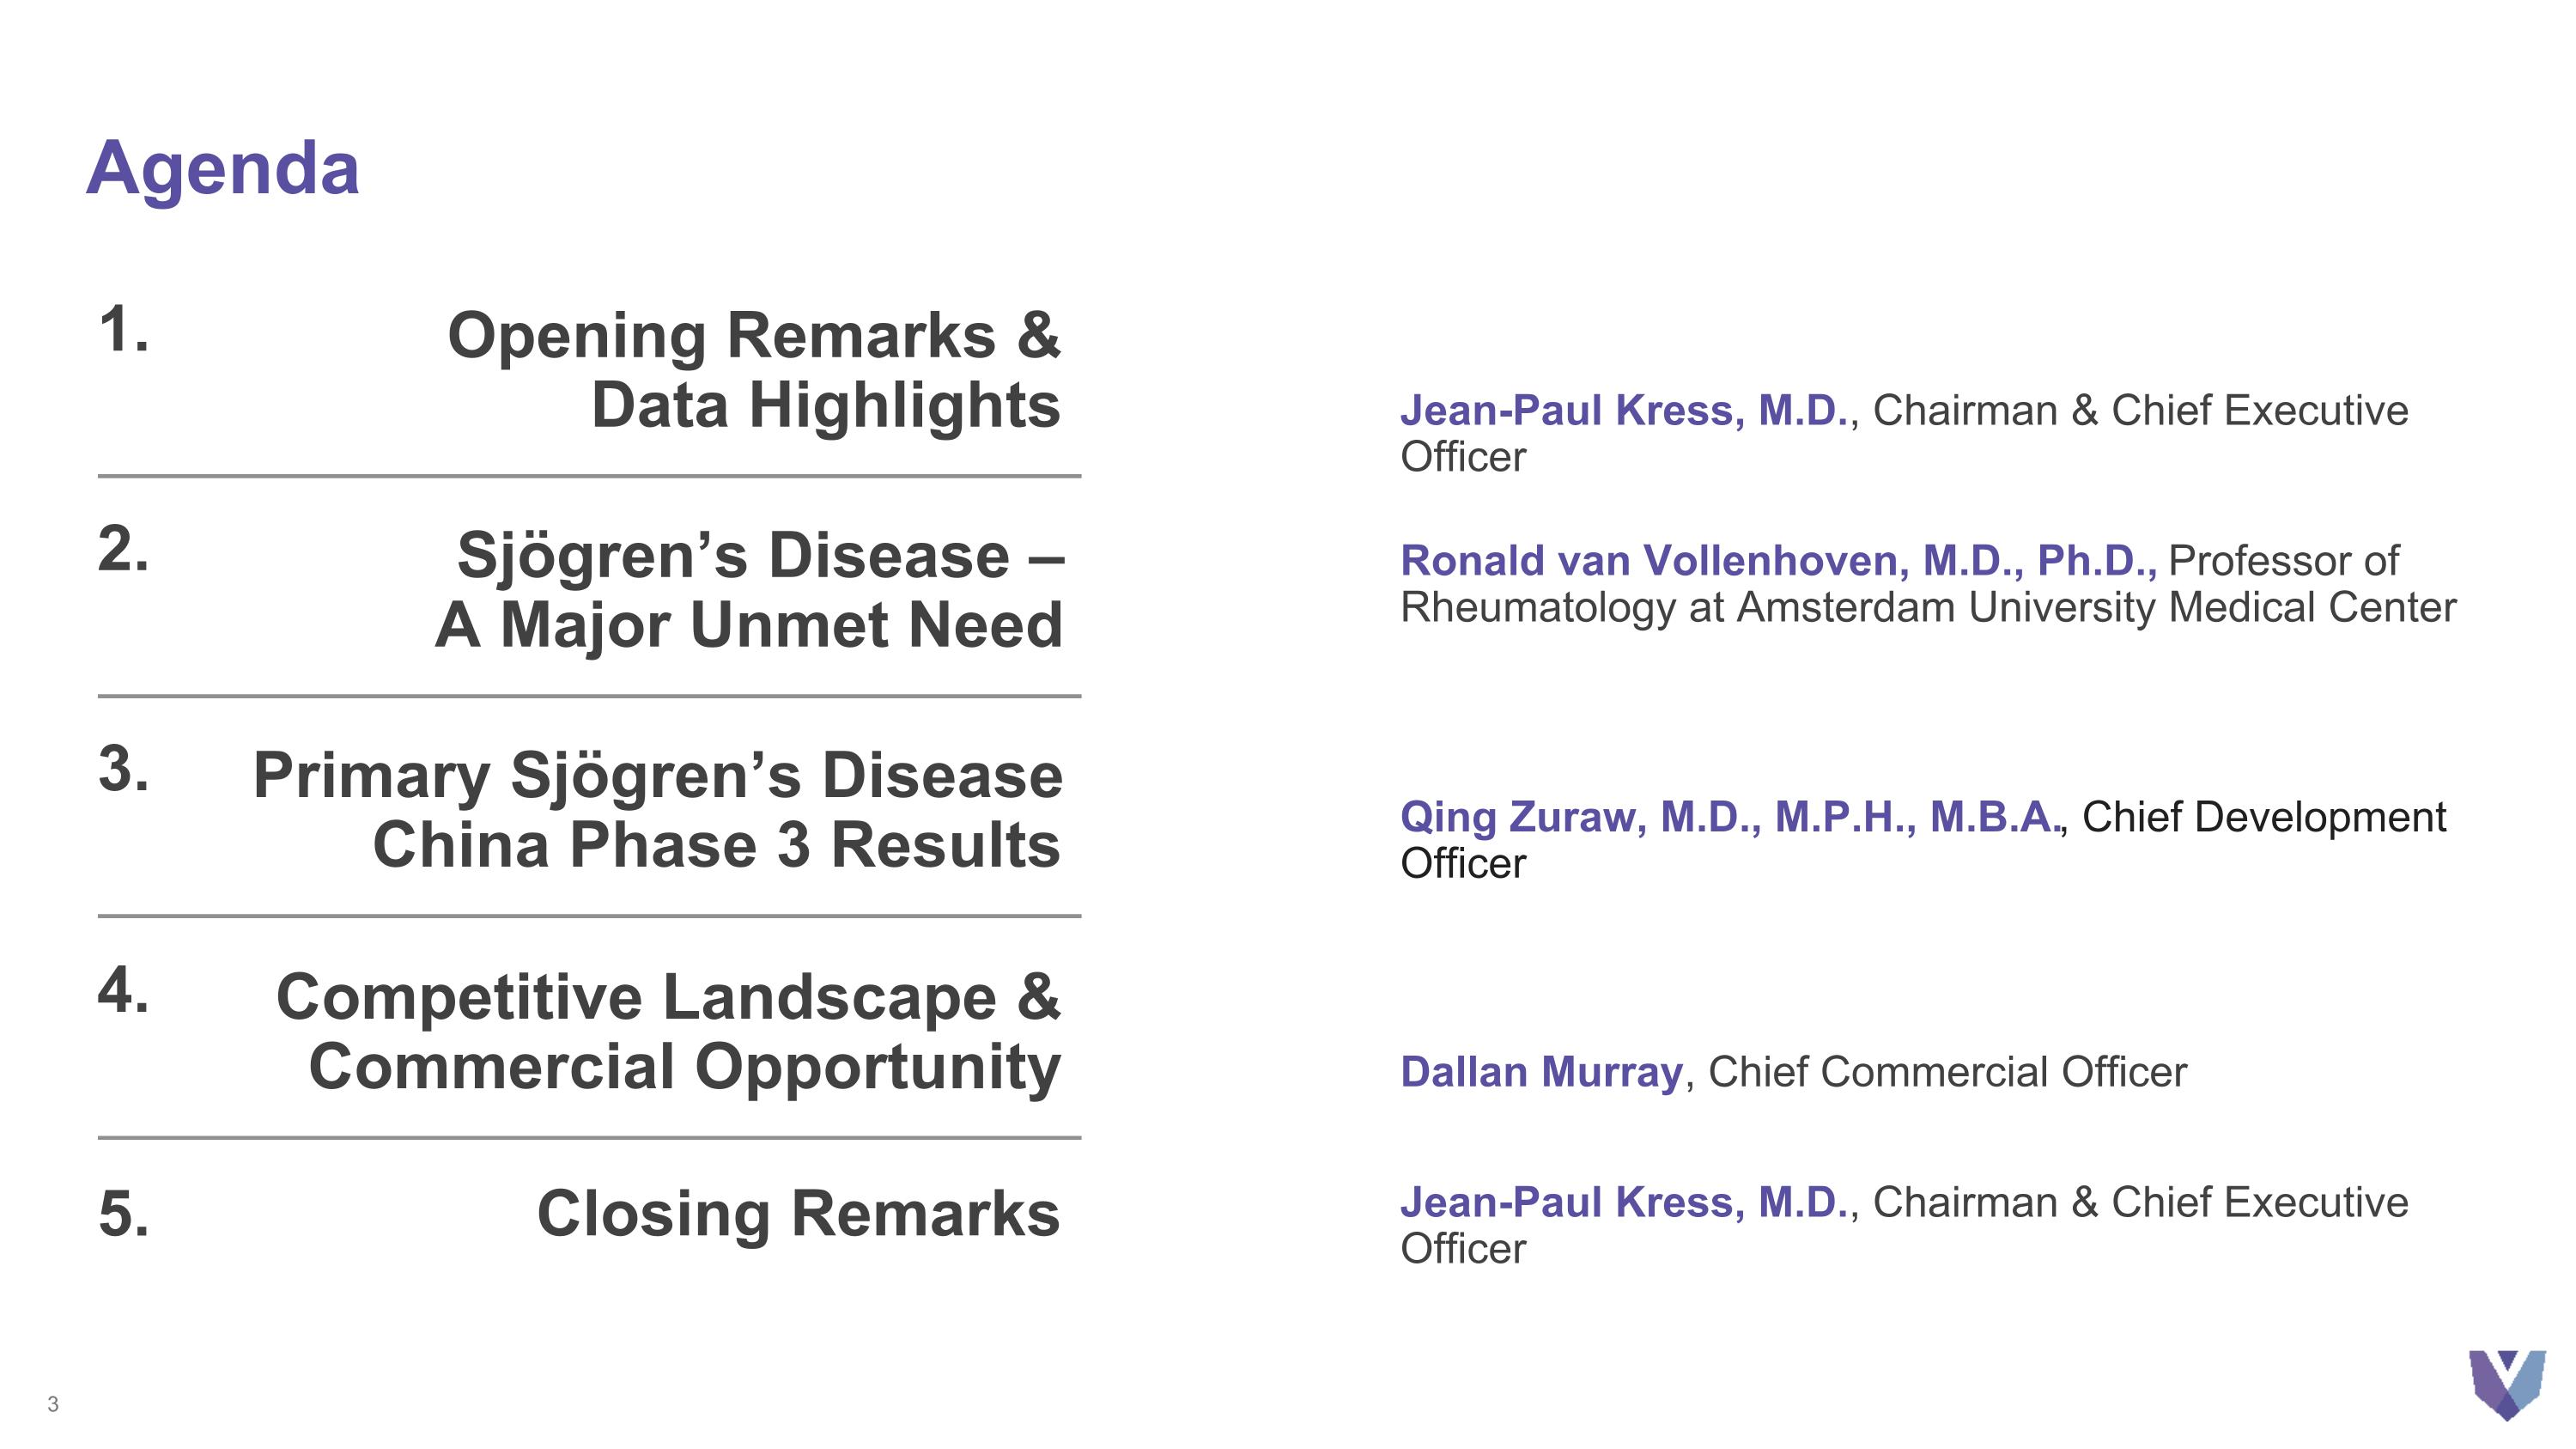Select agenda number 1 marker
The image size is (2576, 1449).
(x=123, y=329)
